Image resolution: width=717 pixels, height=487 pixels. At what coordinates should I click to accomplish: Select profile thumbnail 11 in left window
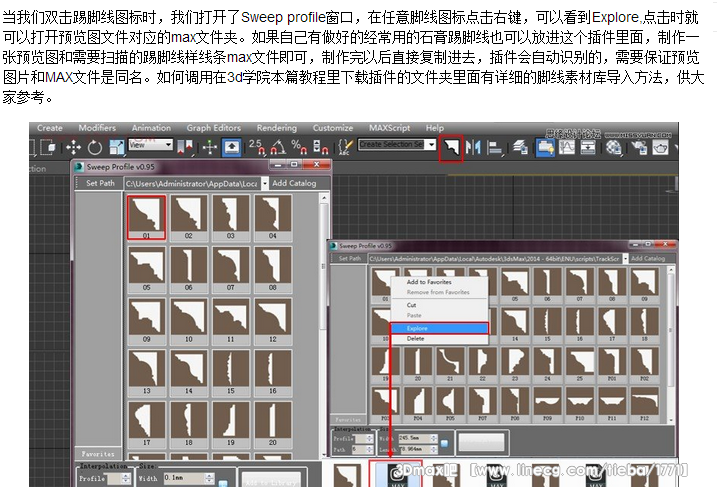point(230,321)
